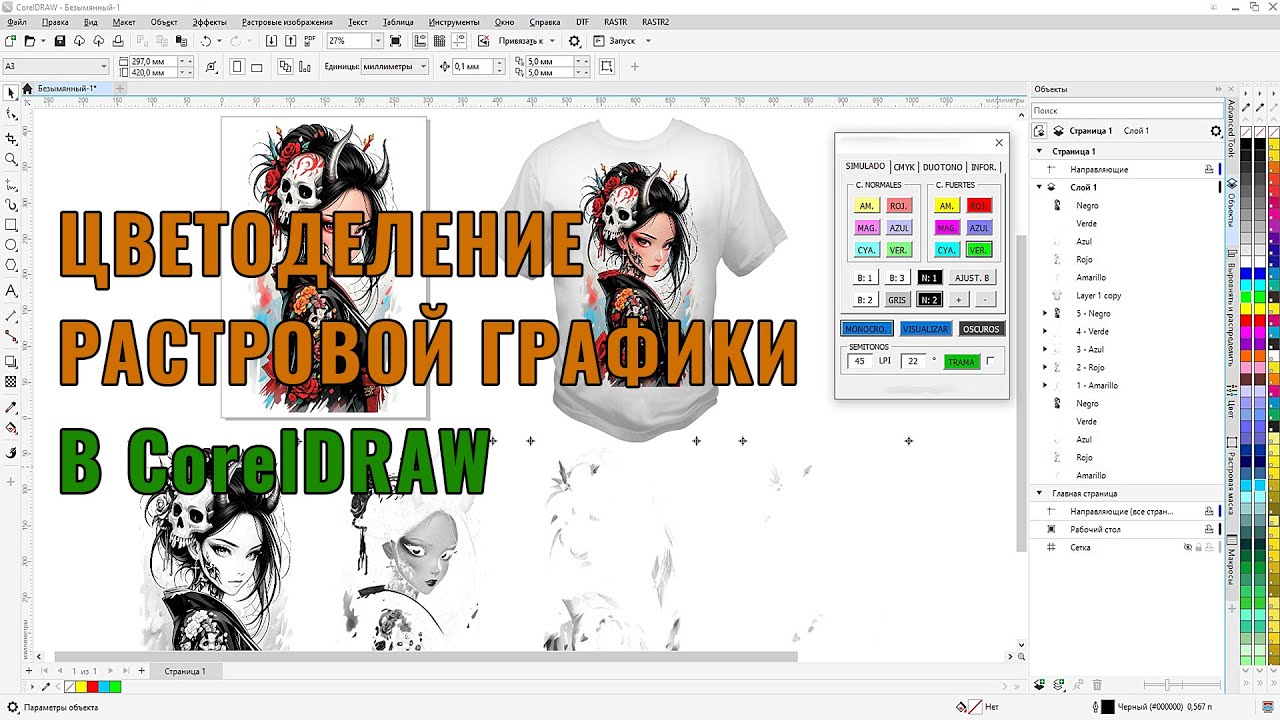
Task: Expand the 3 - Azul group
Action: click(1045, 349)
